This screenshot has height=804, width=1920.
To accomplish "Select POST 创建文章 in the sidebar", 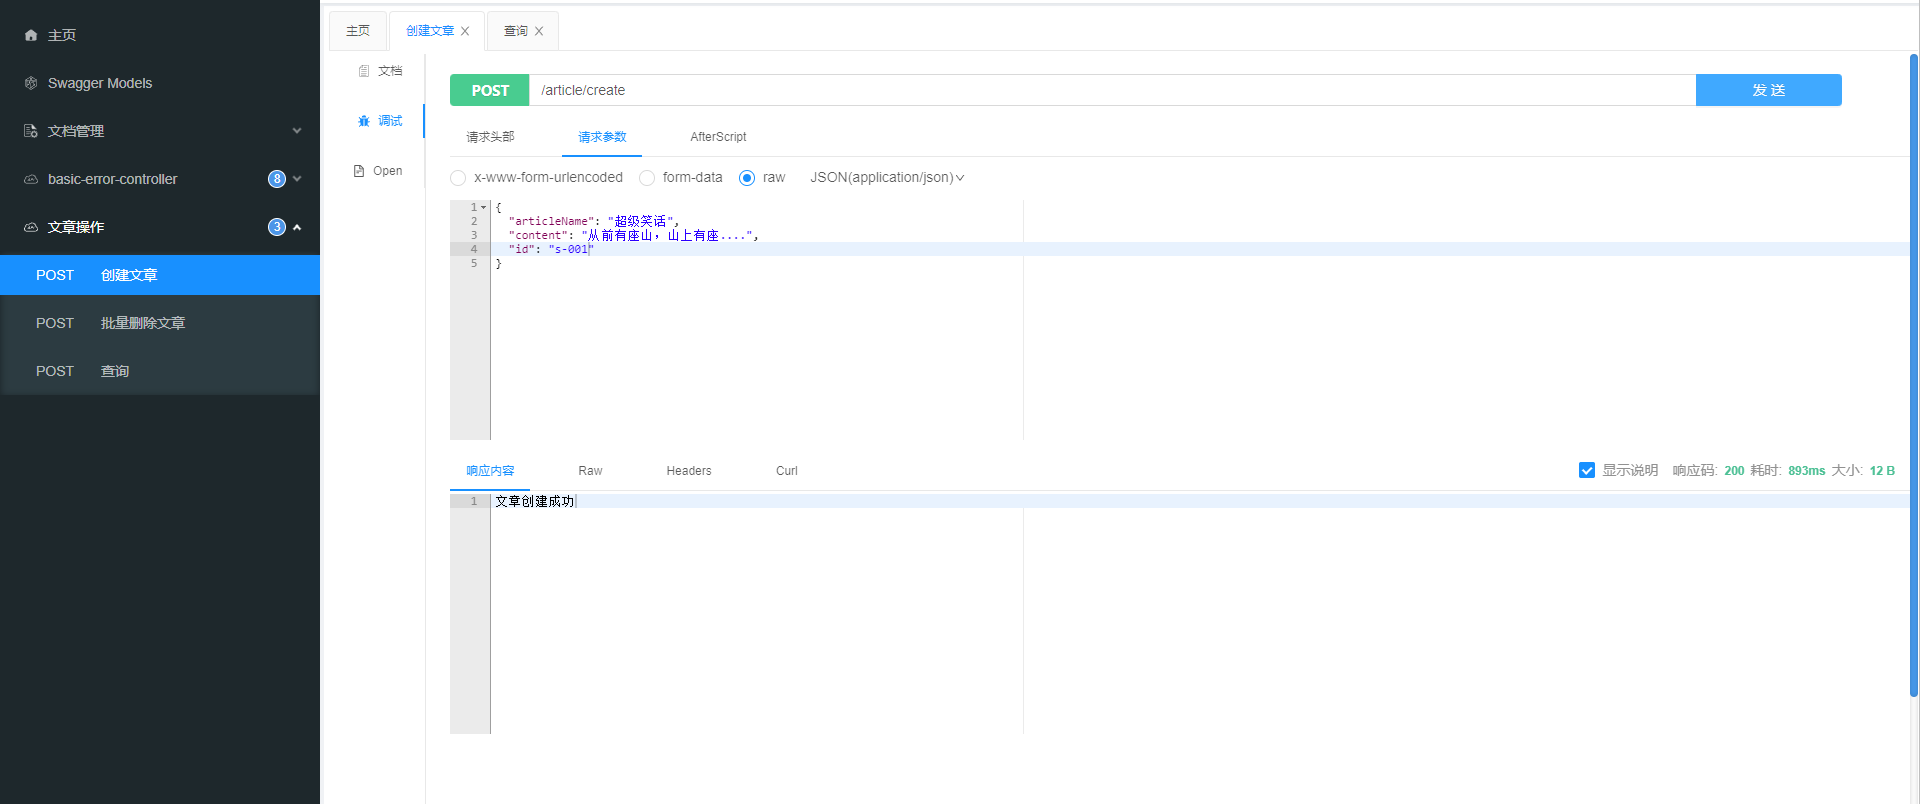I will pyautogui.click(x=160, y=275).
